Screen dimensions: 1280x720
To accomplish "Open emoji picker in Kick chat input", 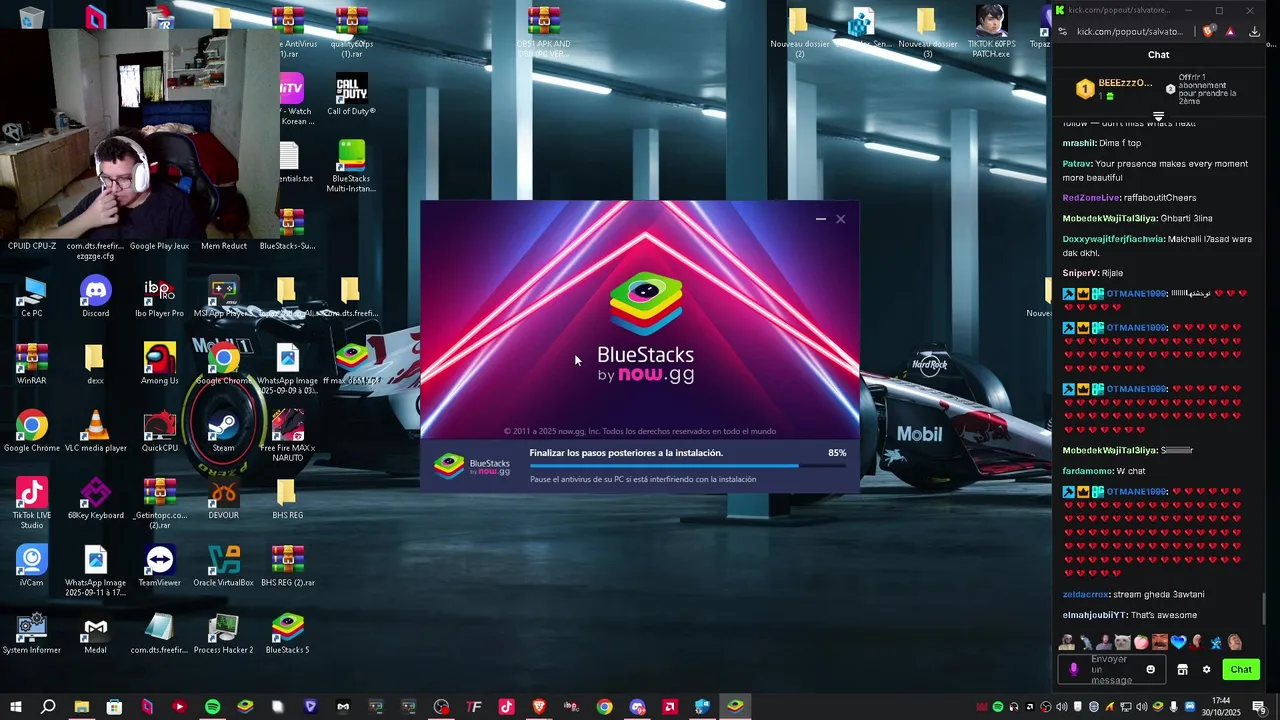I will (1150, 670).
